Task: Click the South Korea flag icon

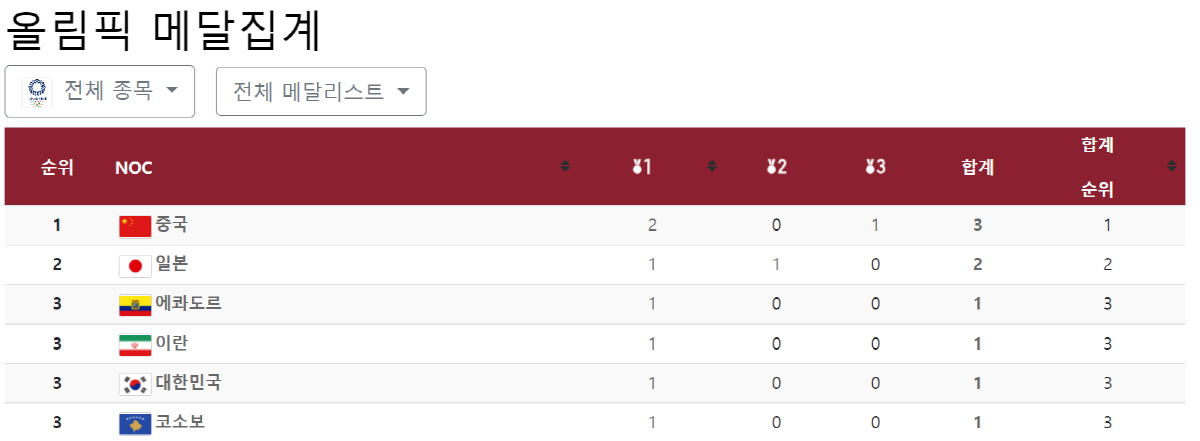Action: [135, 383]
